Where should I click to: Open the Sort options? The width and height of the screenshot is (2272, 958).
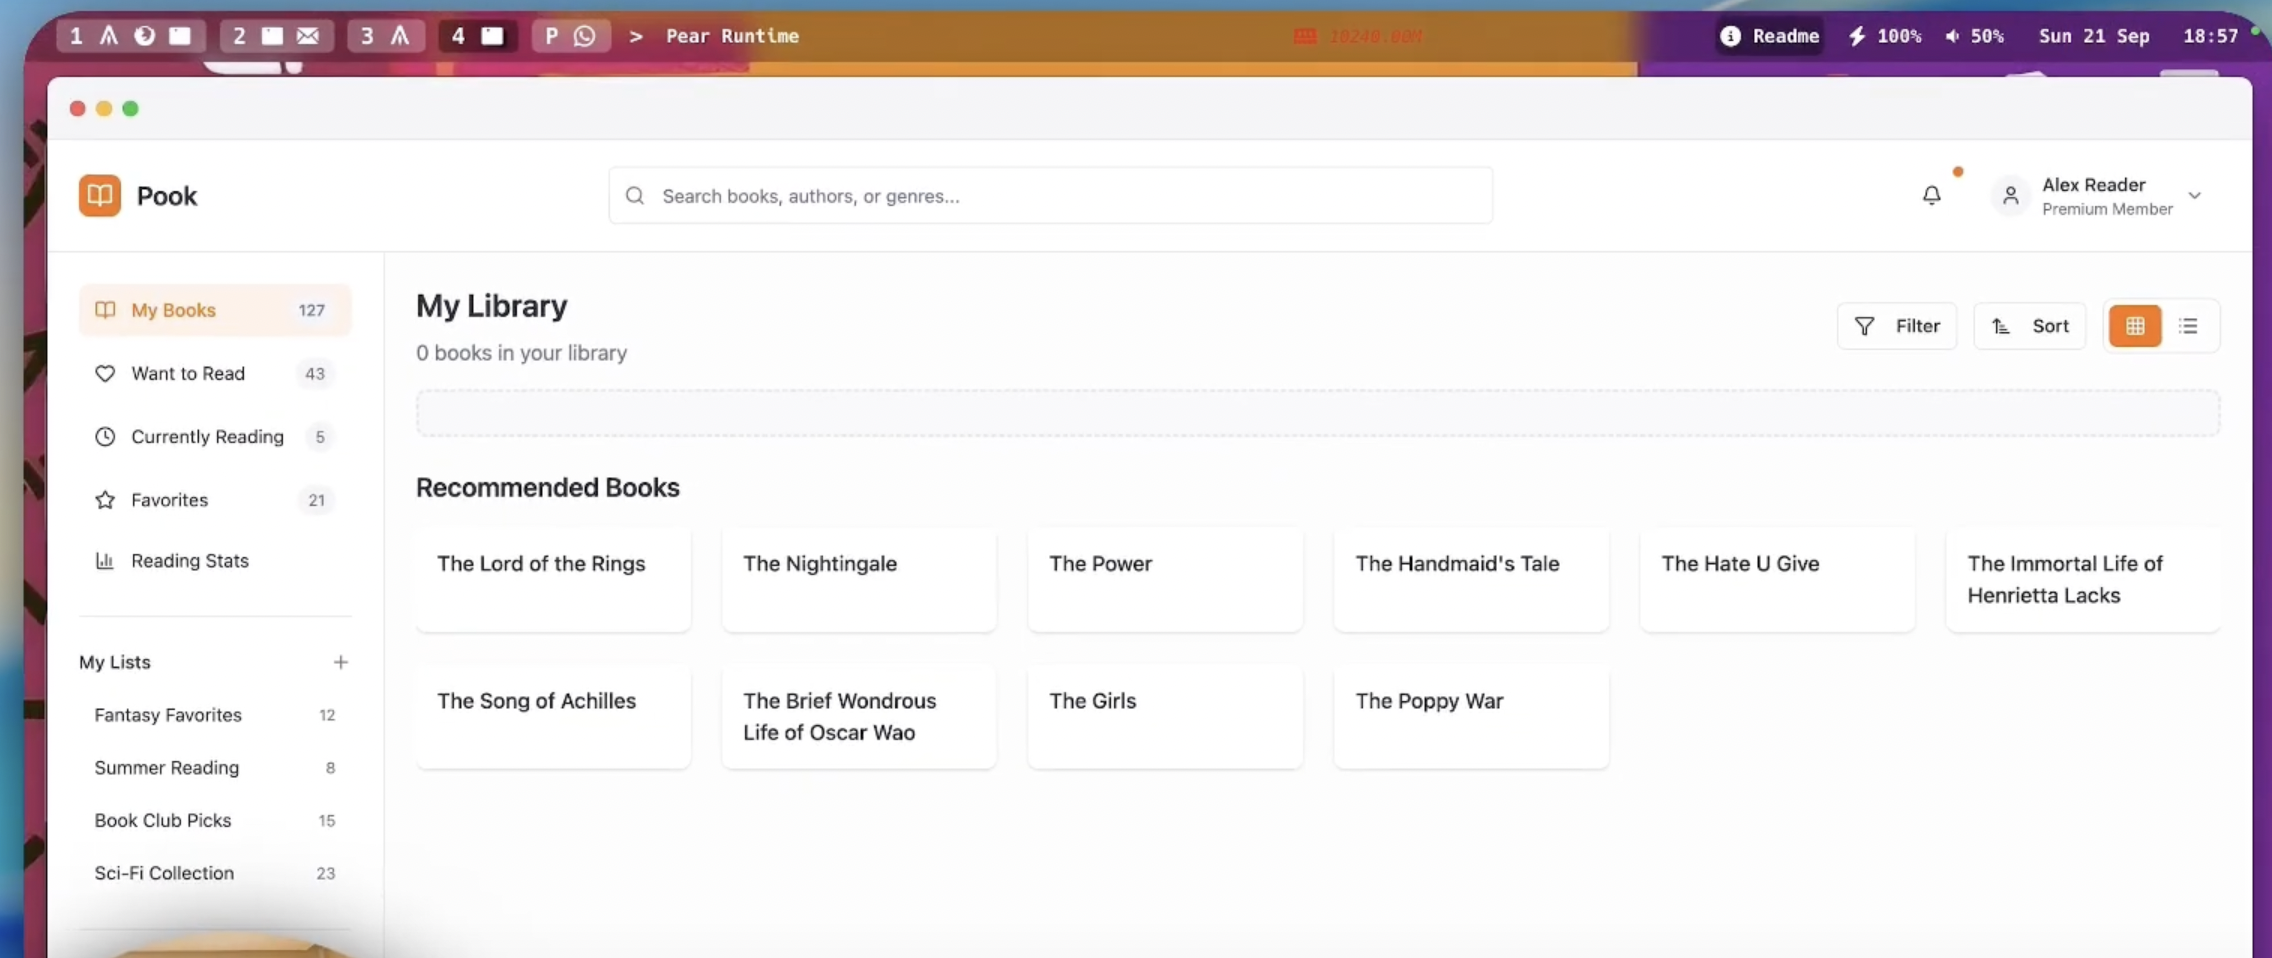(2029, 326)
